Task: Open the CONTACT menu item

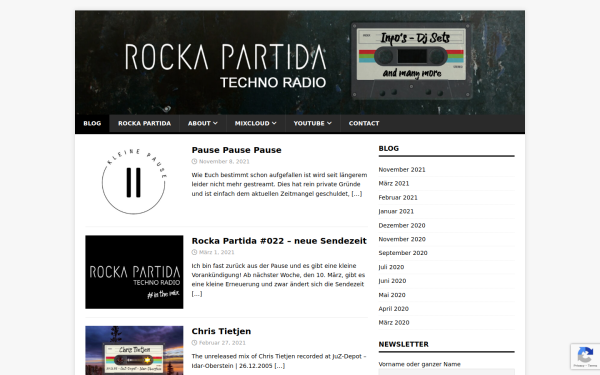Action: pyautogui.click(x=364, y=123)
